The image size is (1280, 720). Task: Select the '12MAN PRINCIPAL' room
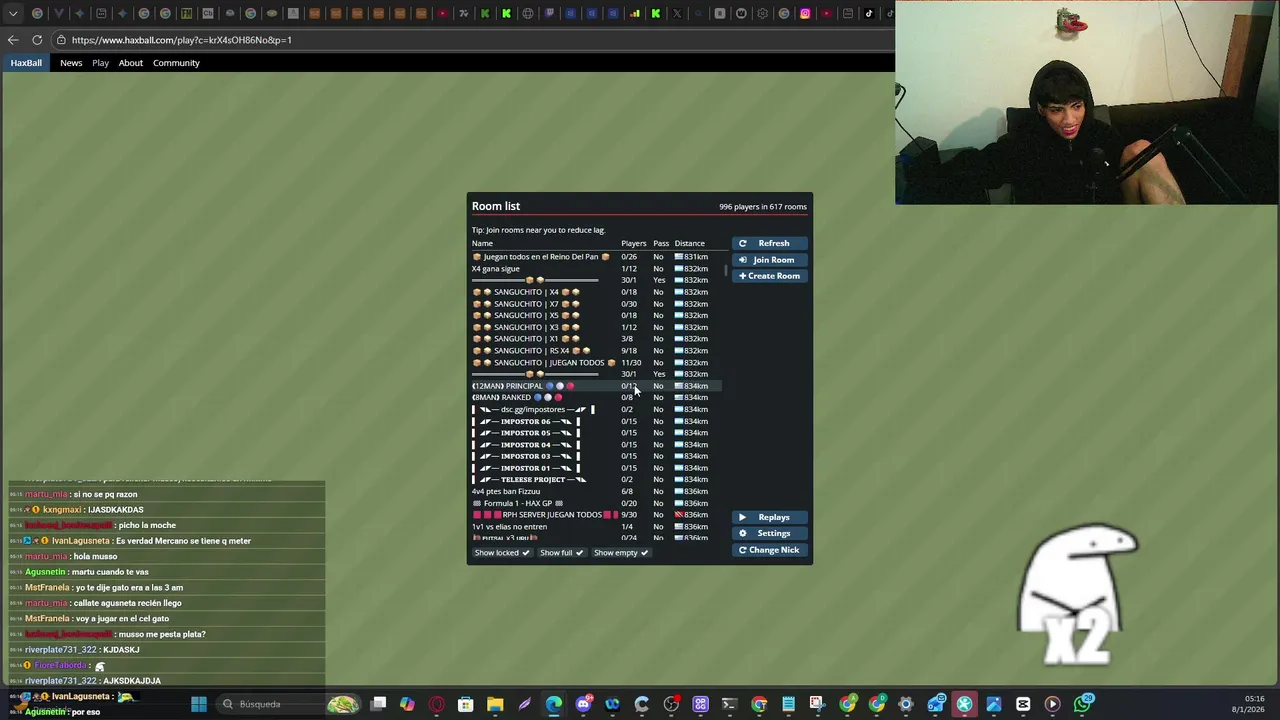pyautogui.click(x=596, y=386)
